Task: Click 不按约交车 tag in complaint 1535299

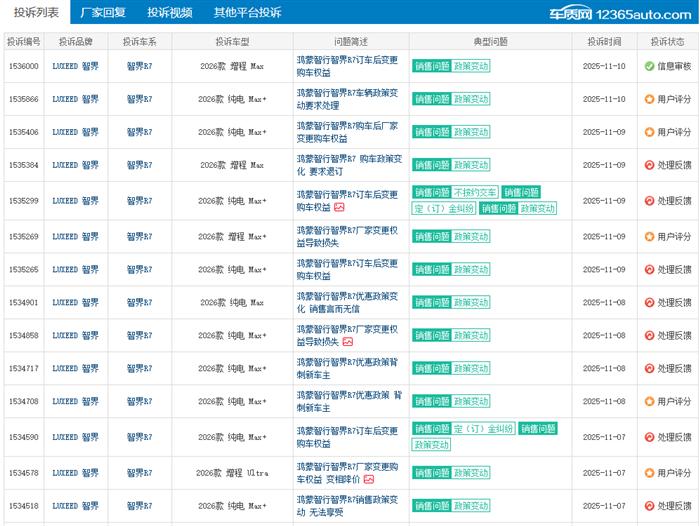Action: tap(475, 192)
